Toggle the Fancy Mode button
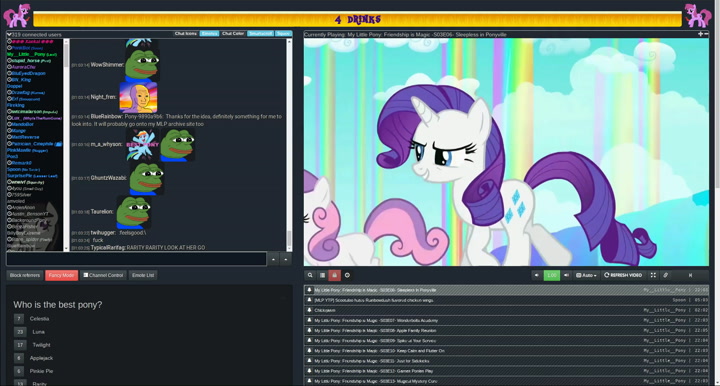The width and height of the screenshot is (720, 386). [x=62, y=275]
